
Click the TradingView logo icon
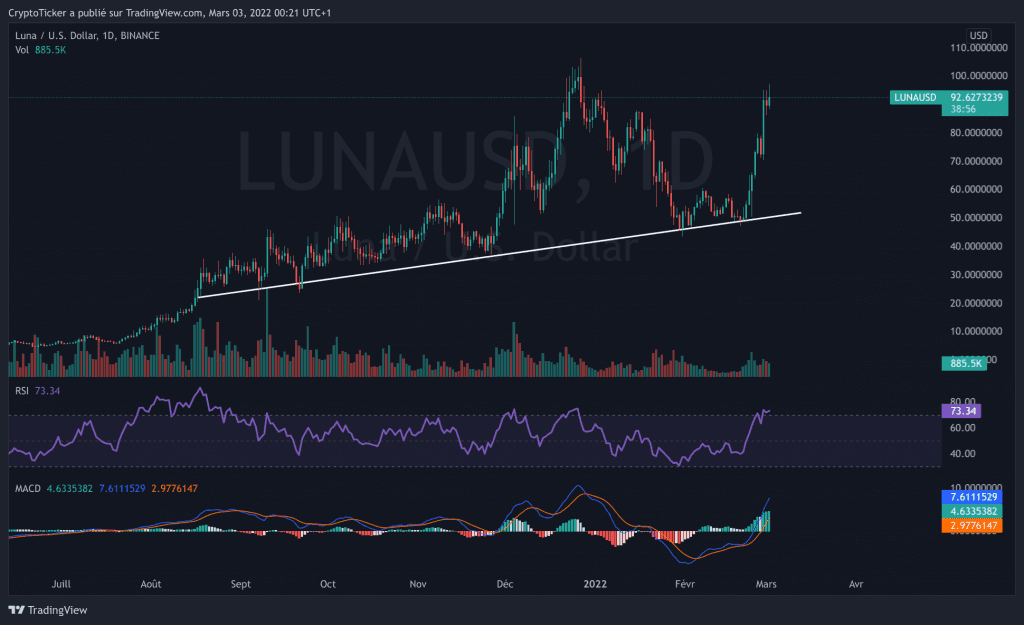(17, 610)
